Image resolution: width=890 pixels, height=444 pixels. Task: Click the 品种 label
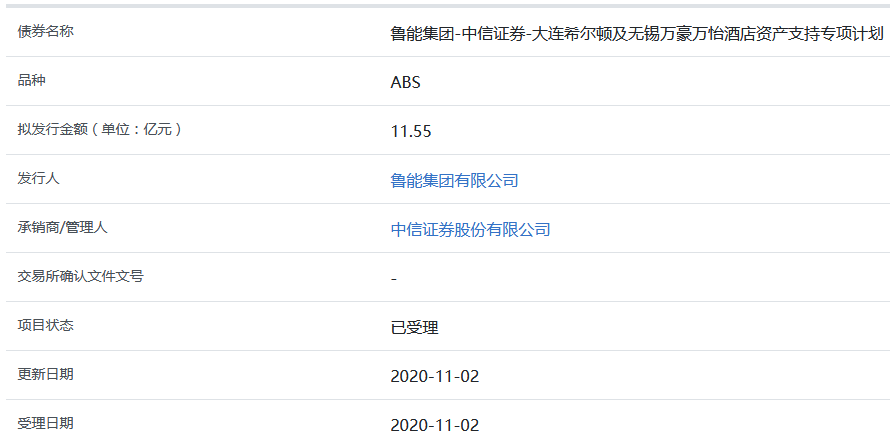tap(32, 81)
